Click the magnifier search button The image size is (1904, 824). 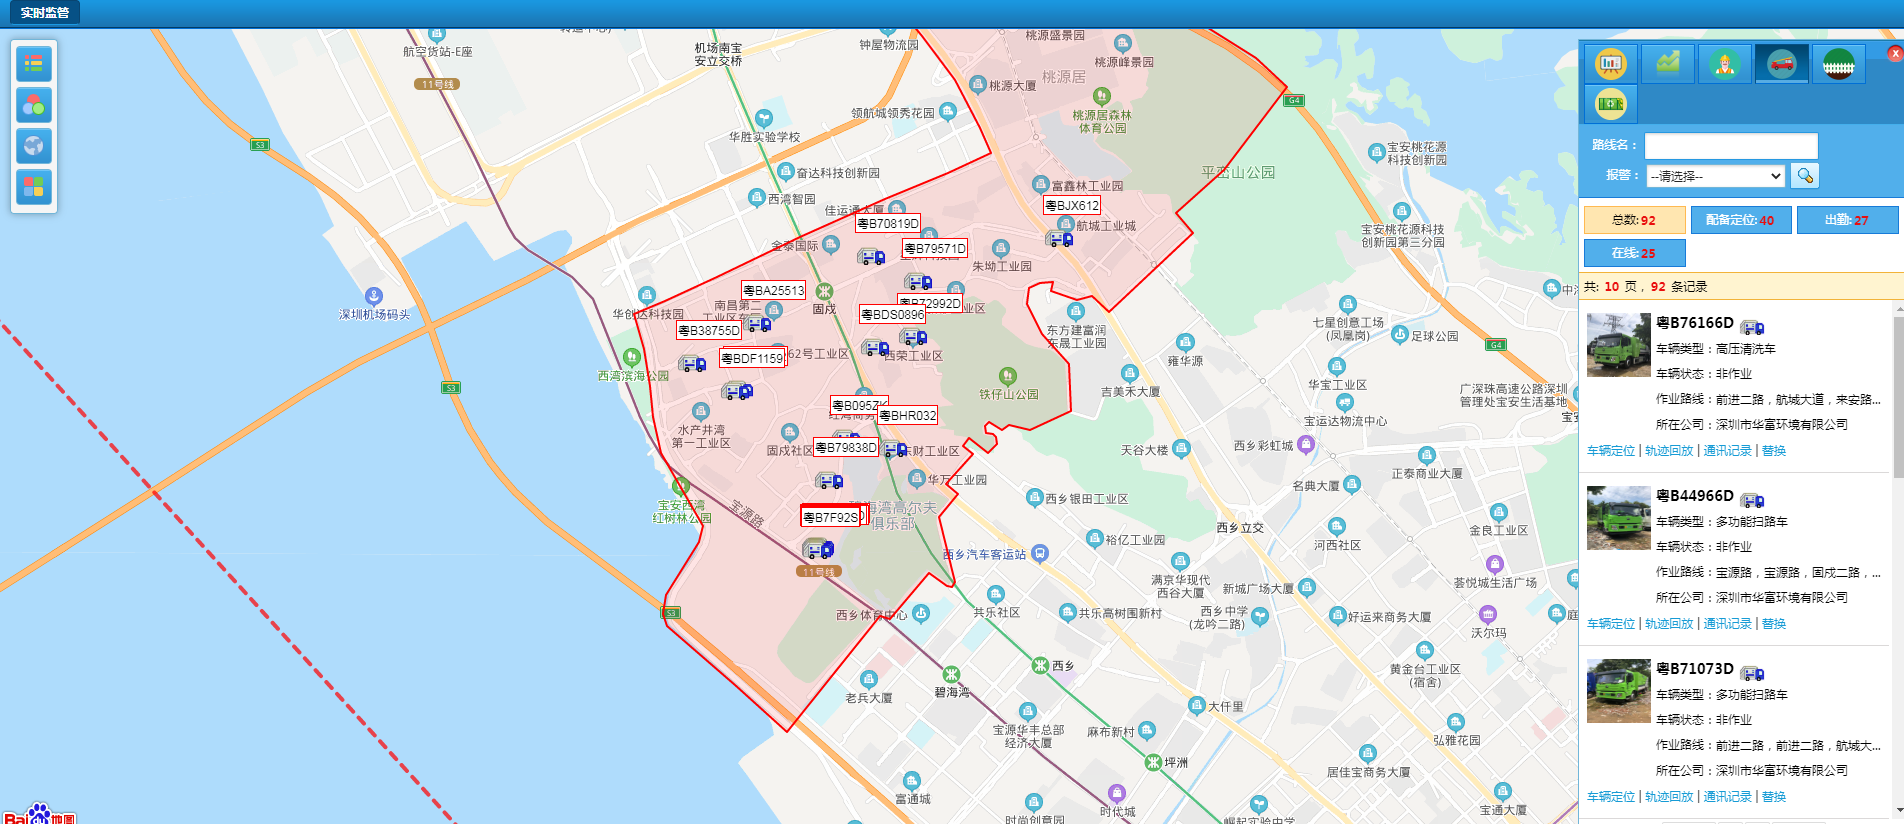pyautogui.click(x=1805, y=176)
